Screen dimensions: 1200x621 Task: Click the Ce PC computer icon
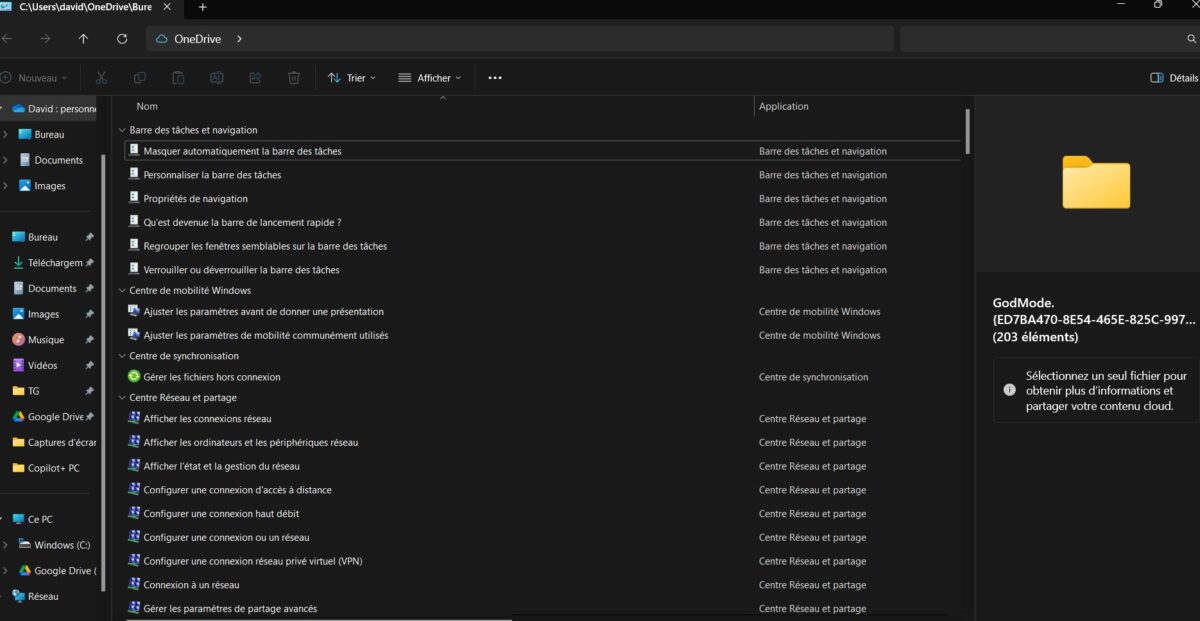(x=18, y=519)
